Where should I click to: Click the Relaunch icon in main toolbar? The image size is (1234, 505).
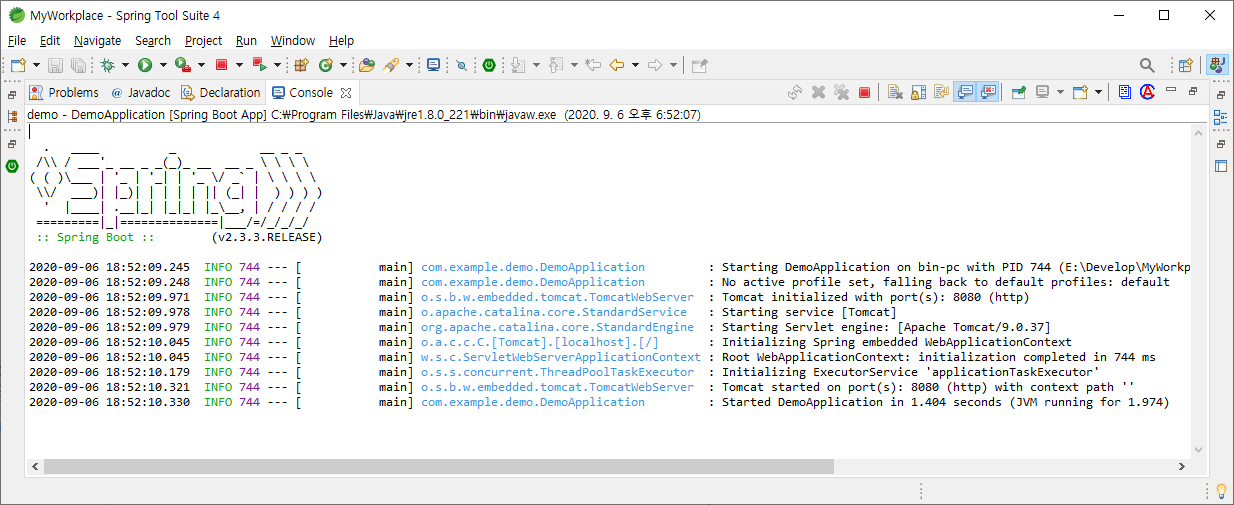[x=259, y=65]
